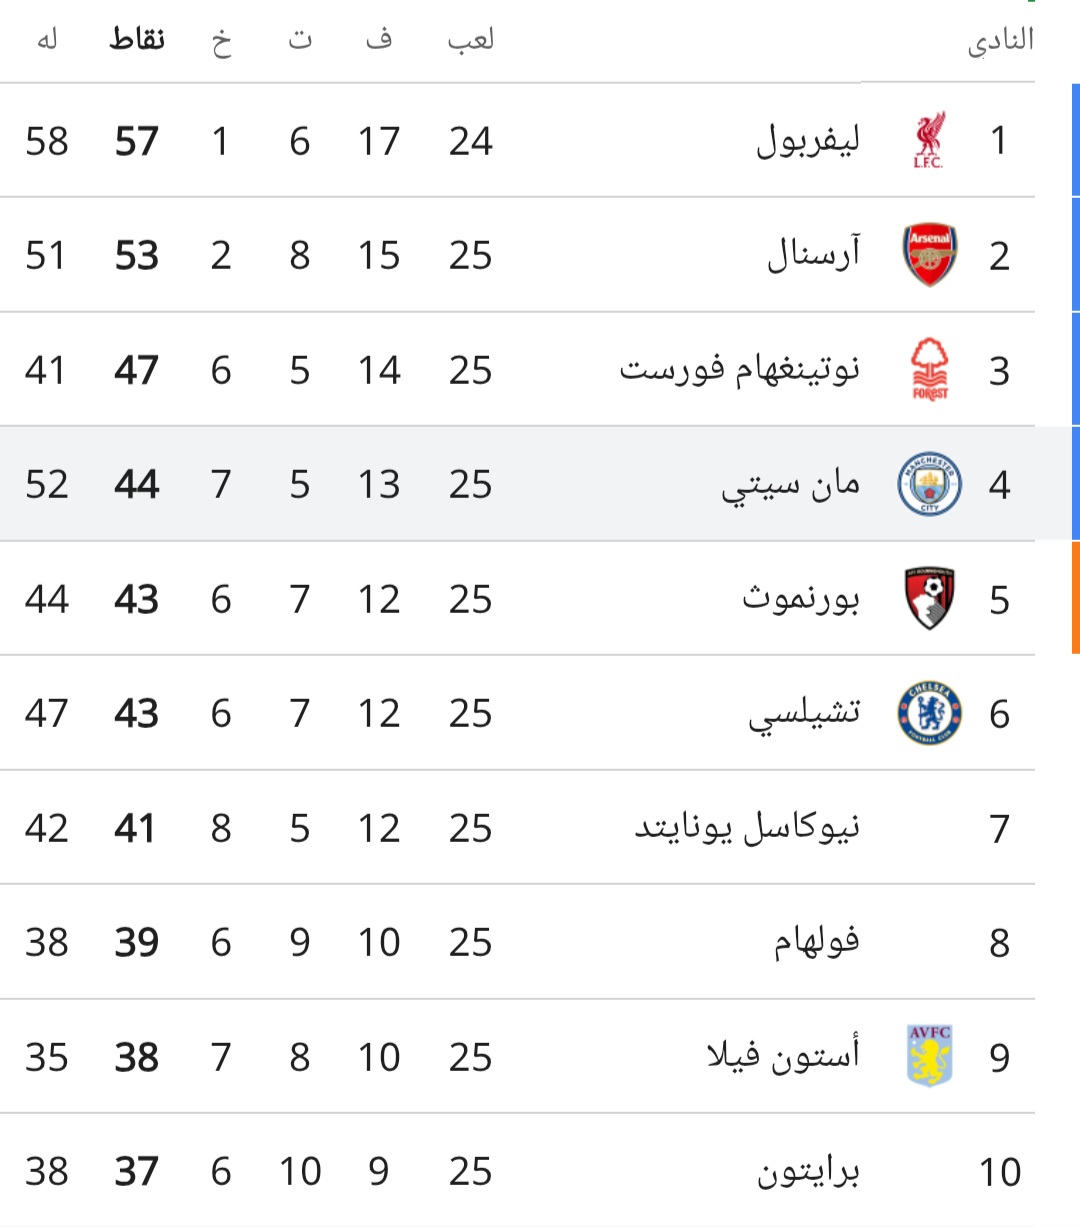This screenshot has width=1080, height=1227.
Task: Click the Liverpool club crest
Action: (x=929, y=141)
